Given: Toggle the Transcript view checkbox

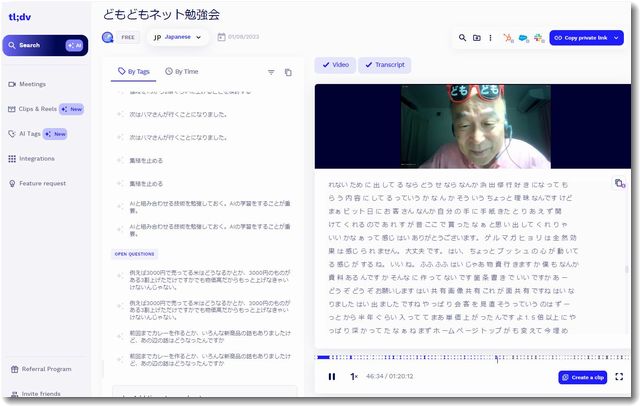Looking at the screenshot, I should (384, 65).
